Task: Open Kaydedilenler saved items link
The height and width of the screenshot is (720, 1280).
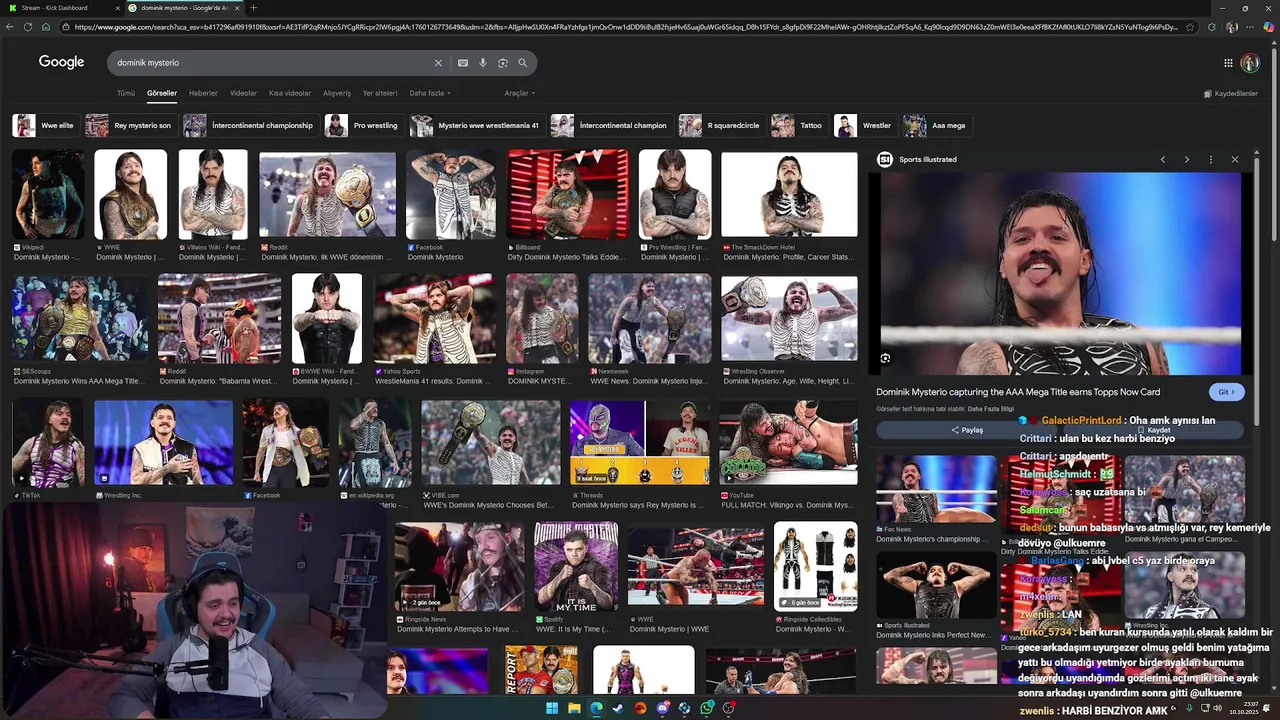Action: tap(1230, 93)
